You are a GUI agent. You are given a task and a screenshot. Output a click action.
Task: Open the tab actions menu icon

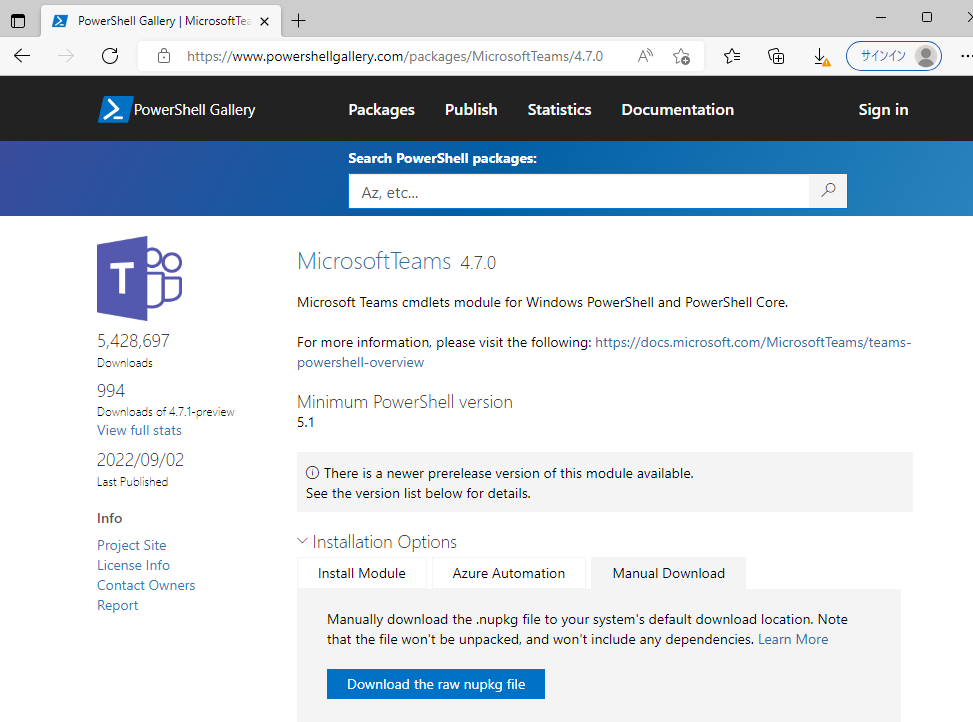click(x=18, y=21)
